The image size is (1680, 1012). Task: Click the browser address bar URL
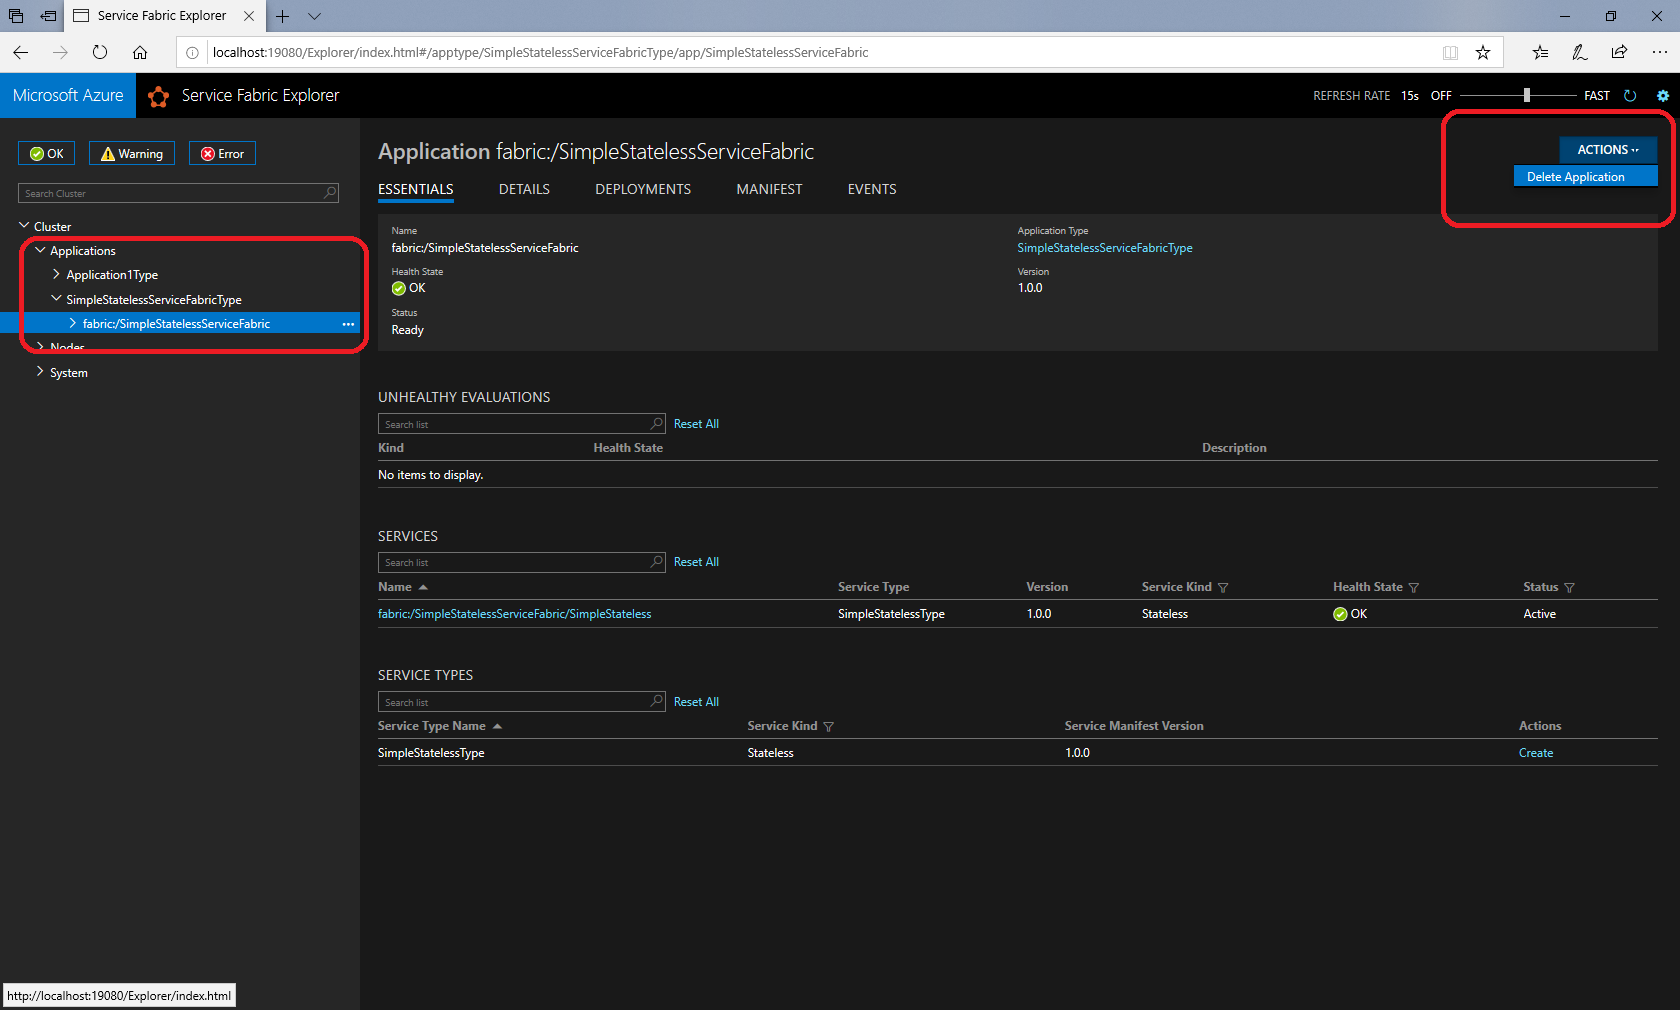540,52
